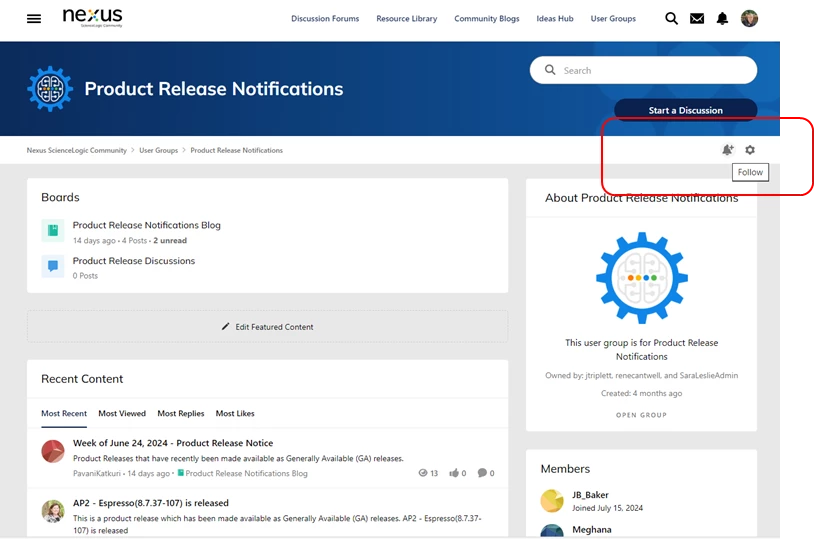The height and width of the screenshot is (540, 815).
Task: Click the 'Members' heading
Action: click(x=565, y=469)
